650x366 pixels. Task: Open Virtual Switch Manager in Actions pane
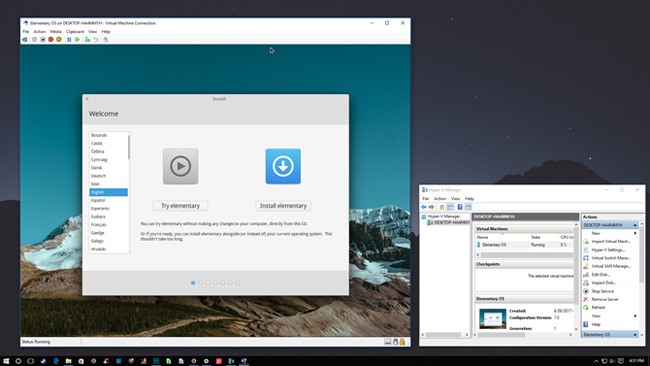tap(610, 258)
